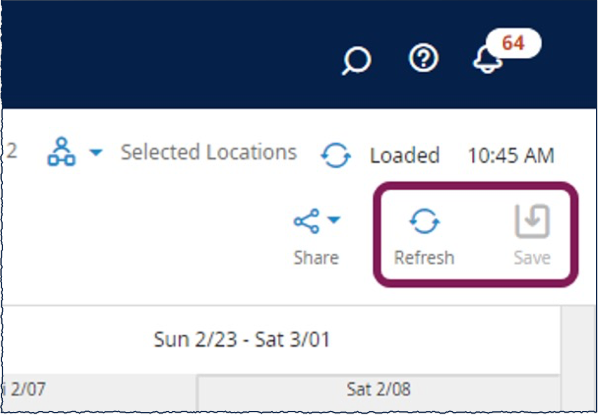Open the search magnifier icon
This screenshot has height=415, width=598.
[357, 60]
